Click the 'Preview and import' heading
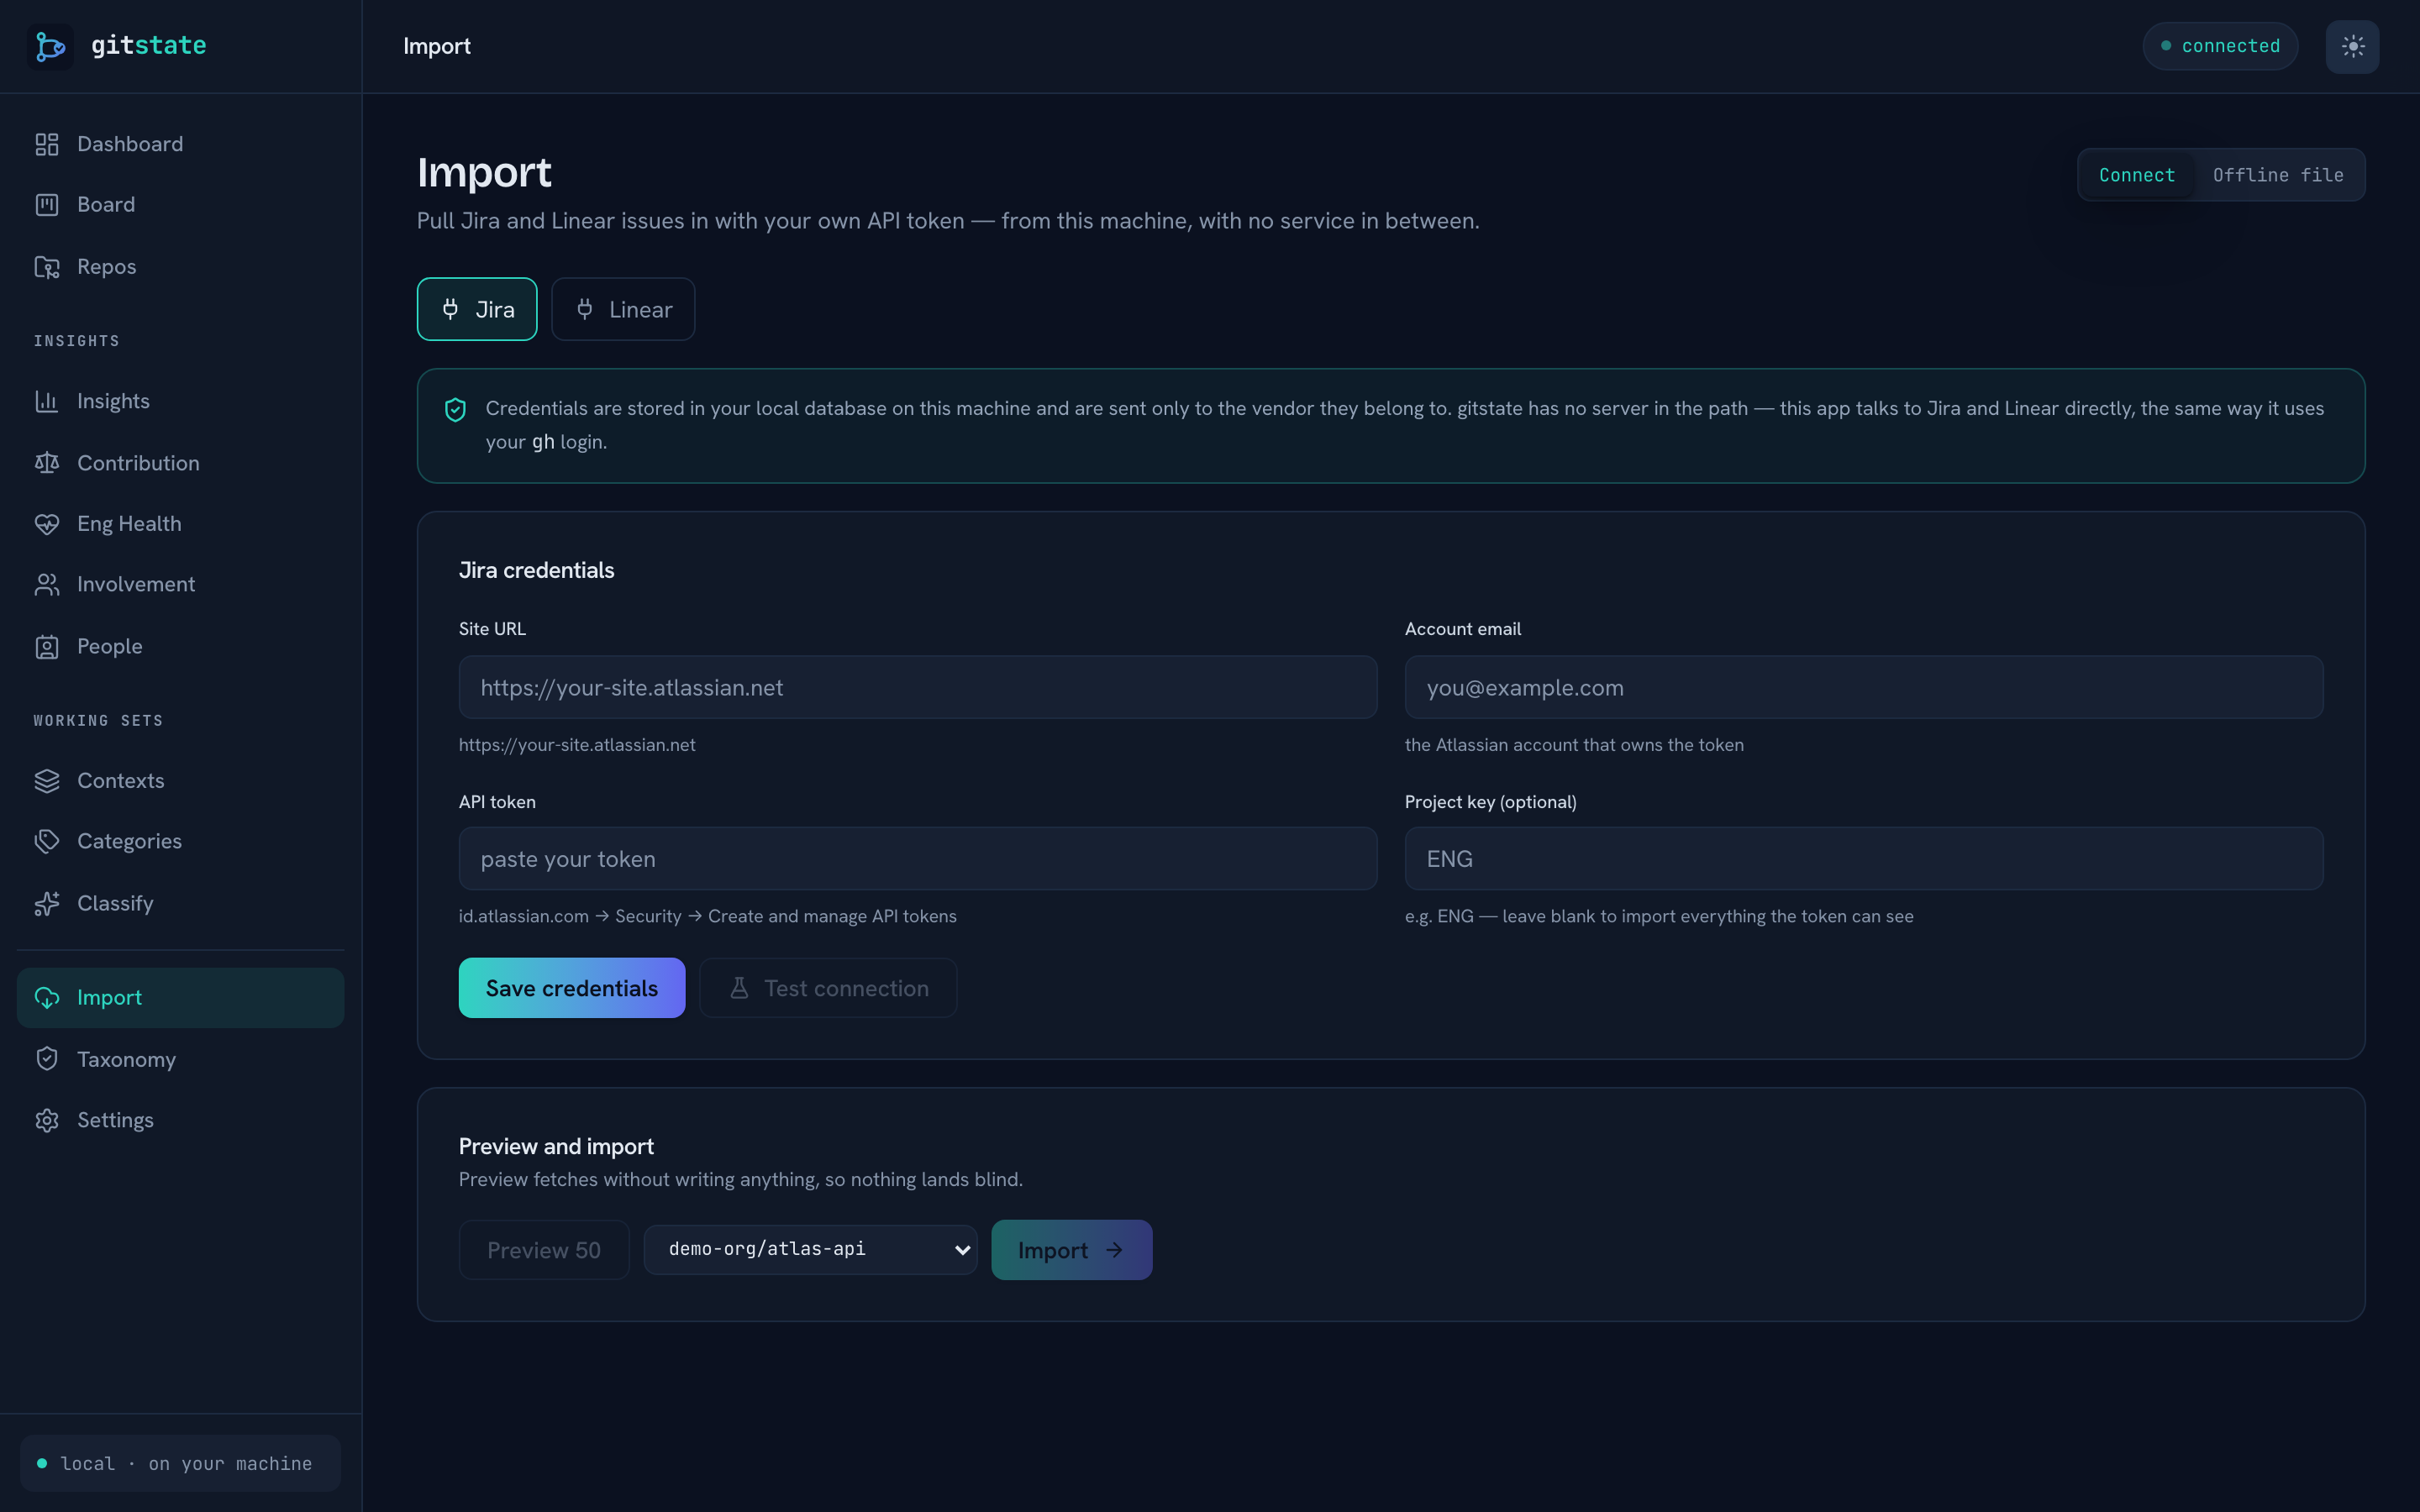The width and height of the screenshot is (2420, 1512). pos(556,1146)
